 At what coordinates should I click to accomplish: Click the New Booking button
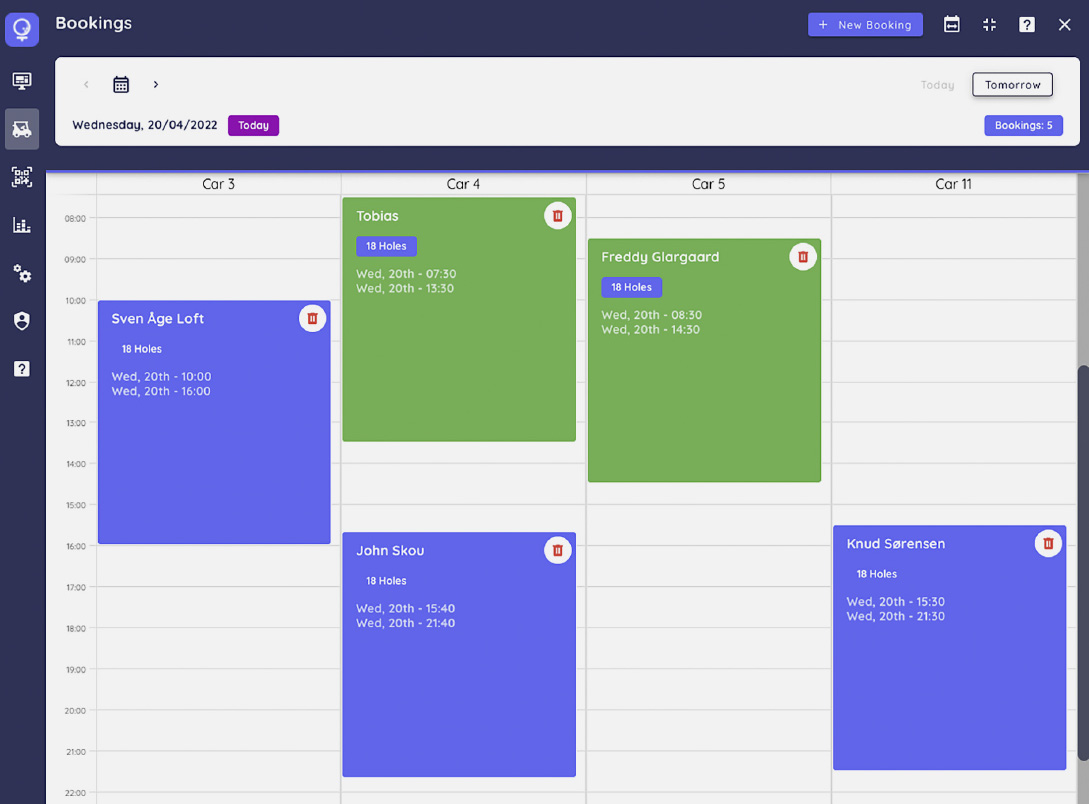point(865,25)
